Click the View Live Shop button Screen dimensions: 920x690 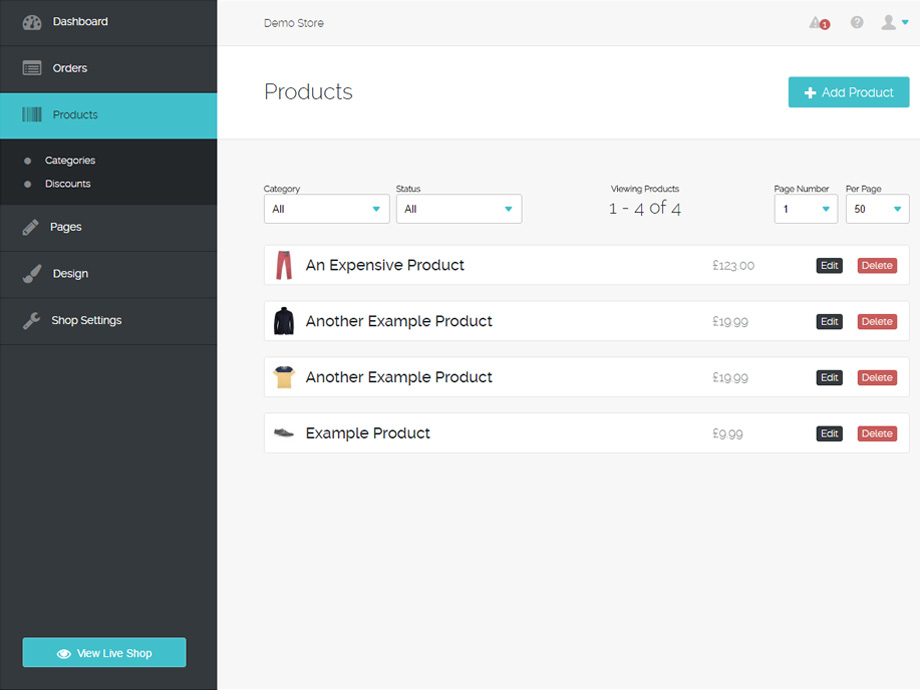tap(104, 653)
